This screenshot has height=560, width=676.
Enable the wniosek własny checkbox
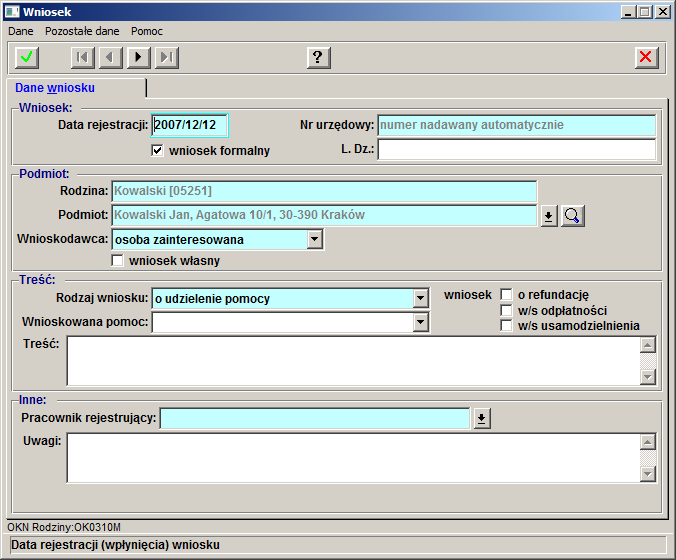coord(117,260)
